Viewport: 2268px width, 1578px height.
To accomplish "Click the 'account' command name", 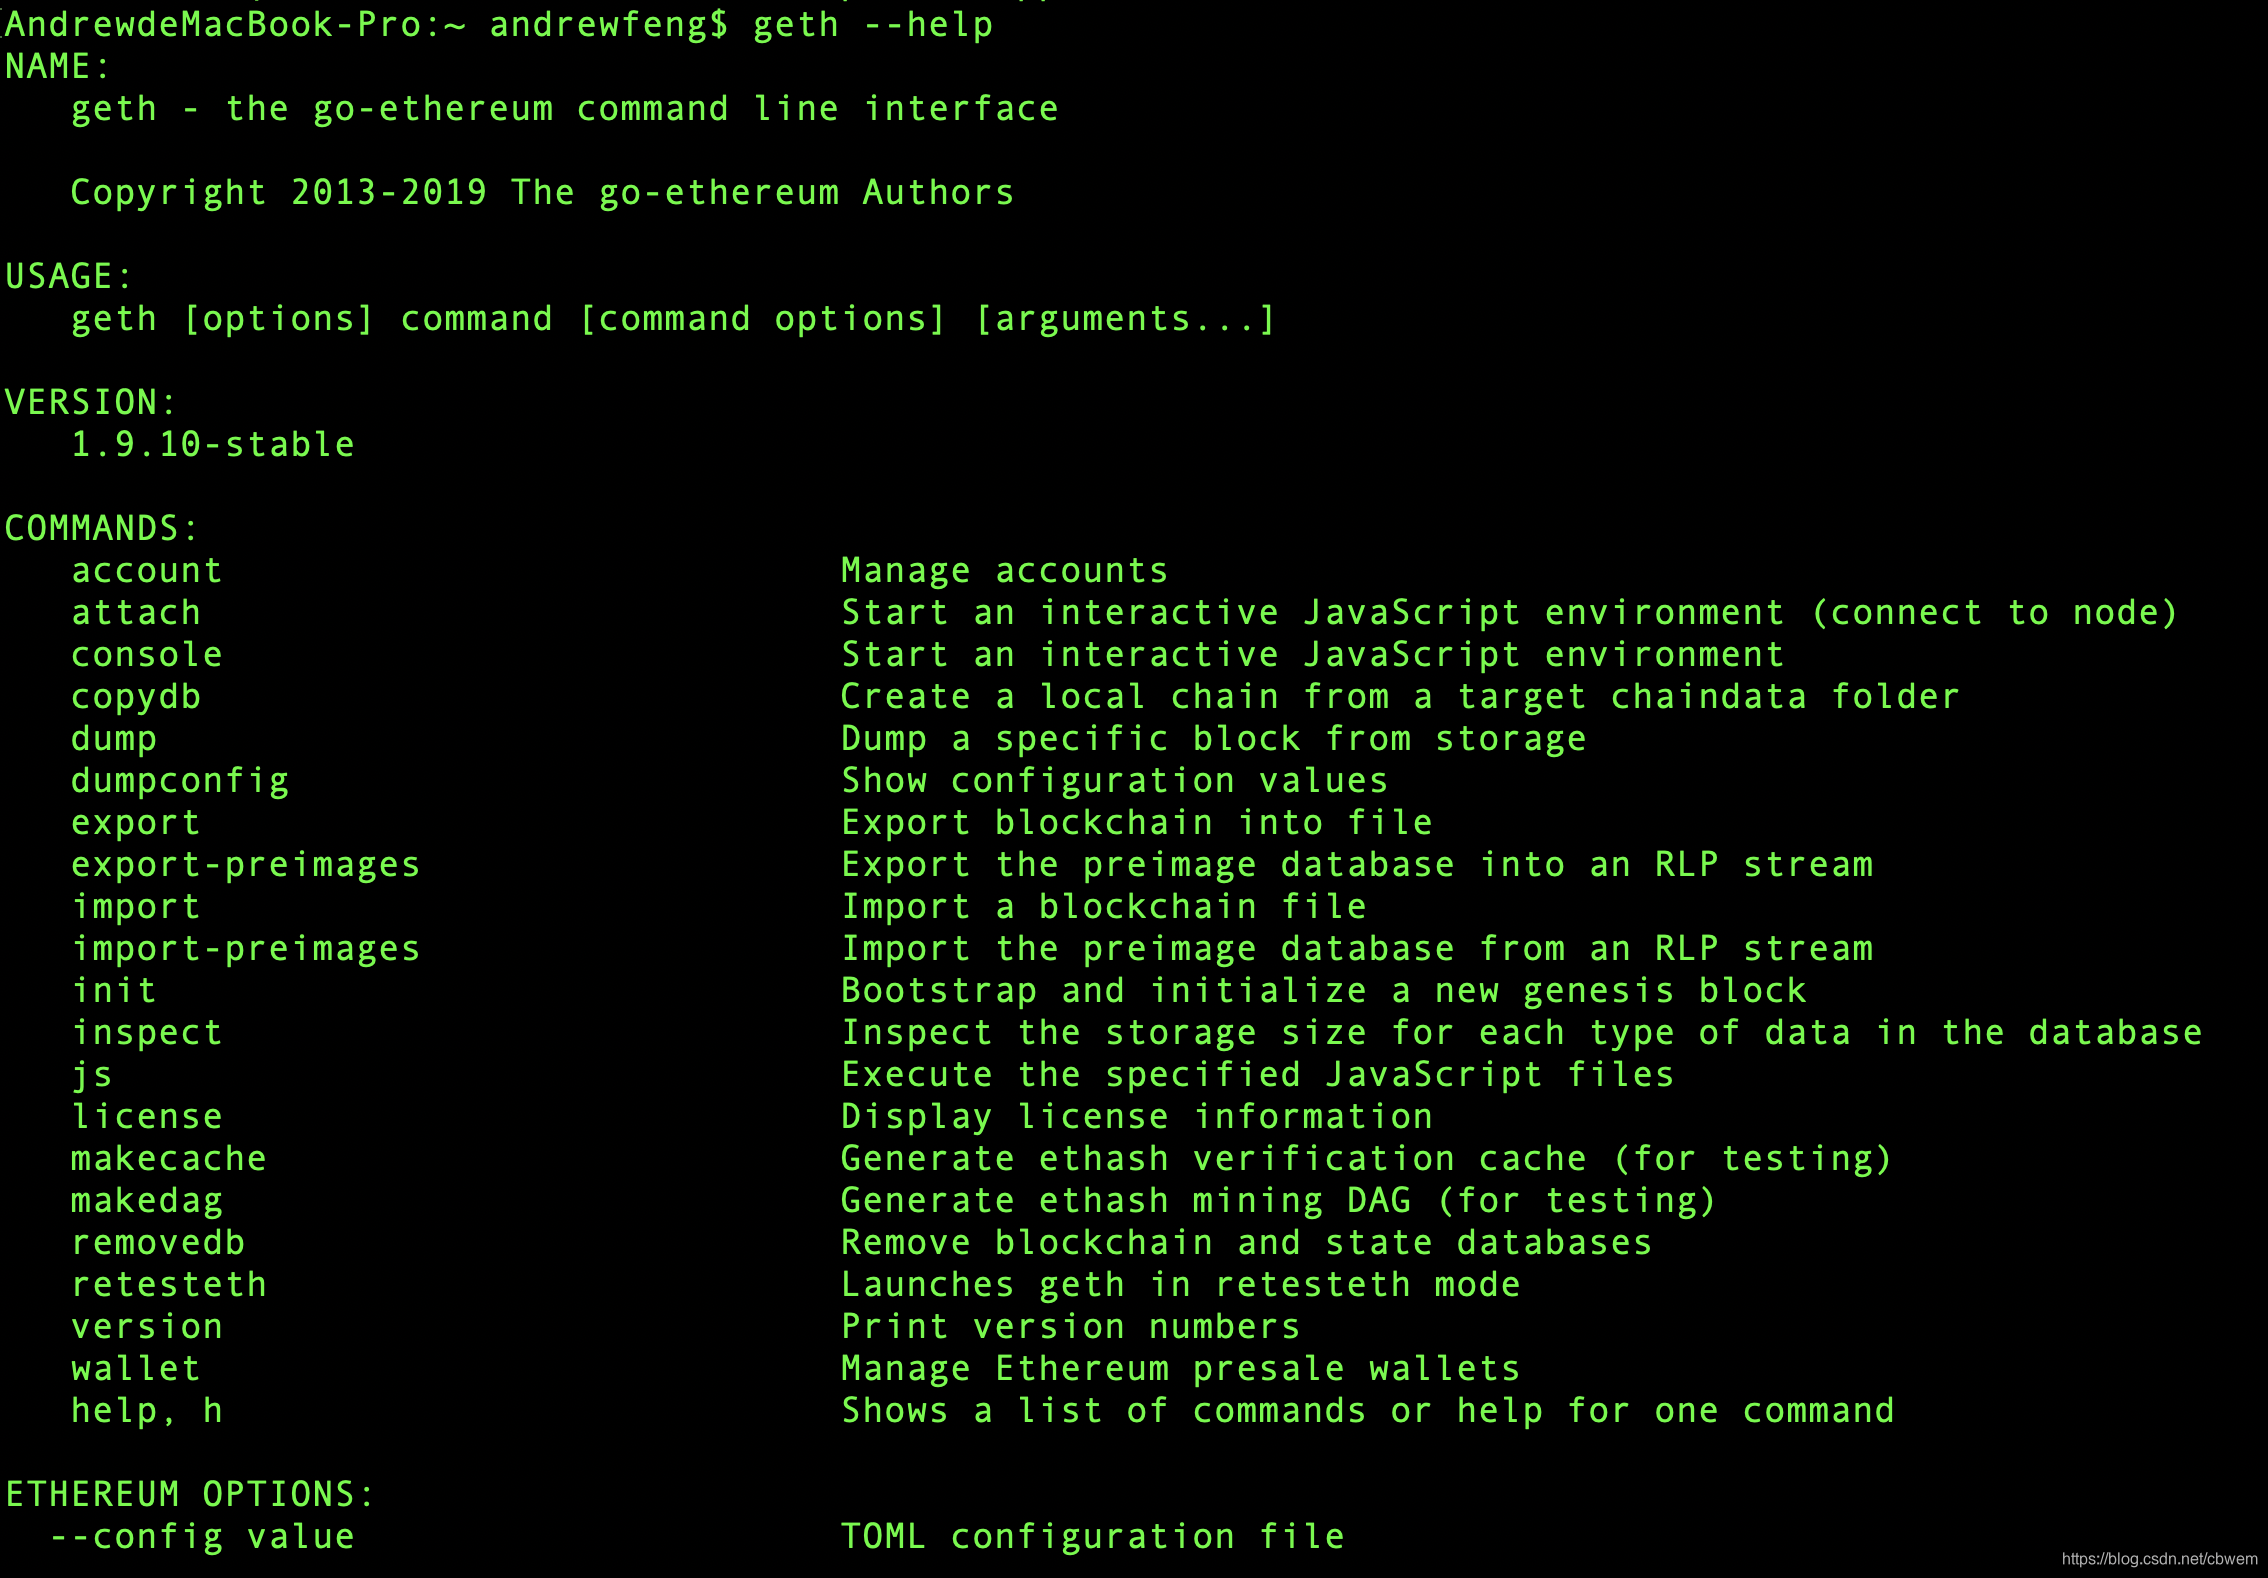I will [147, 570].
